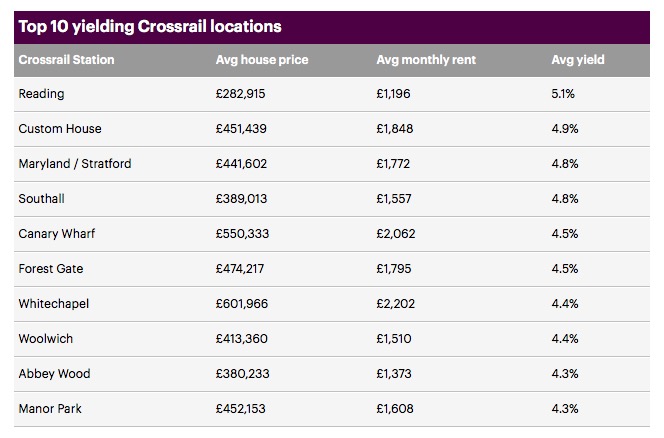Click the Southall station name
The height and width of the screenshot is (438, 664).
[41, 199]
